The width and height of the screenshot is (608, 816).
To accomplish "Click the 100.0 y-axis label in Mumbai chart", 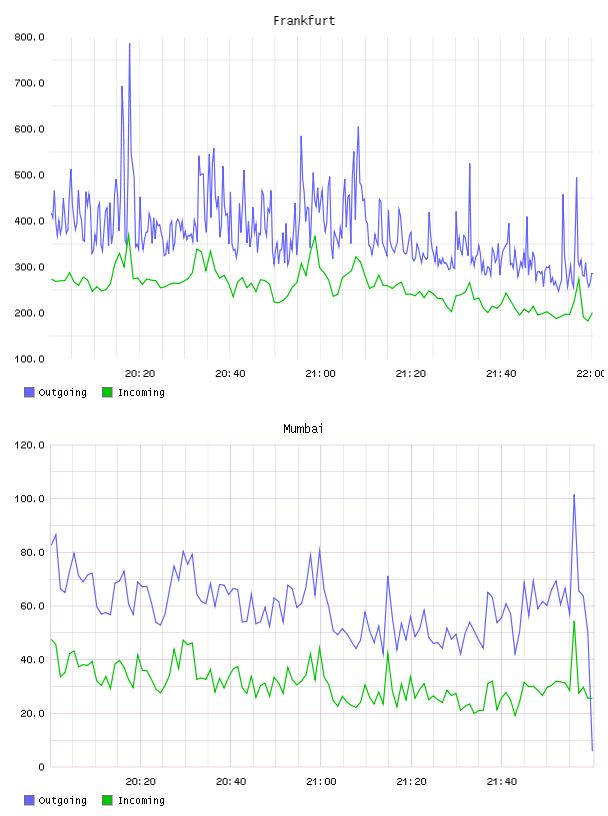I will point(29,499).
